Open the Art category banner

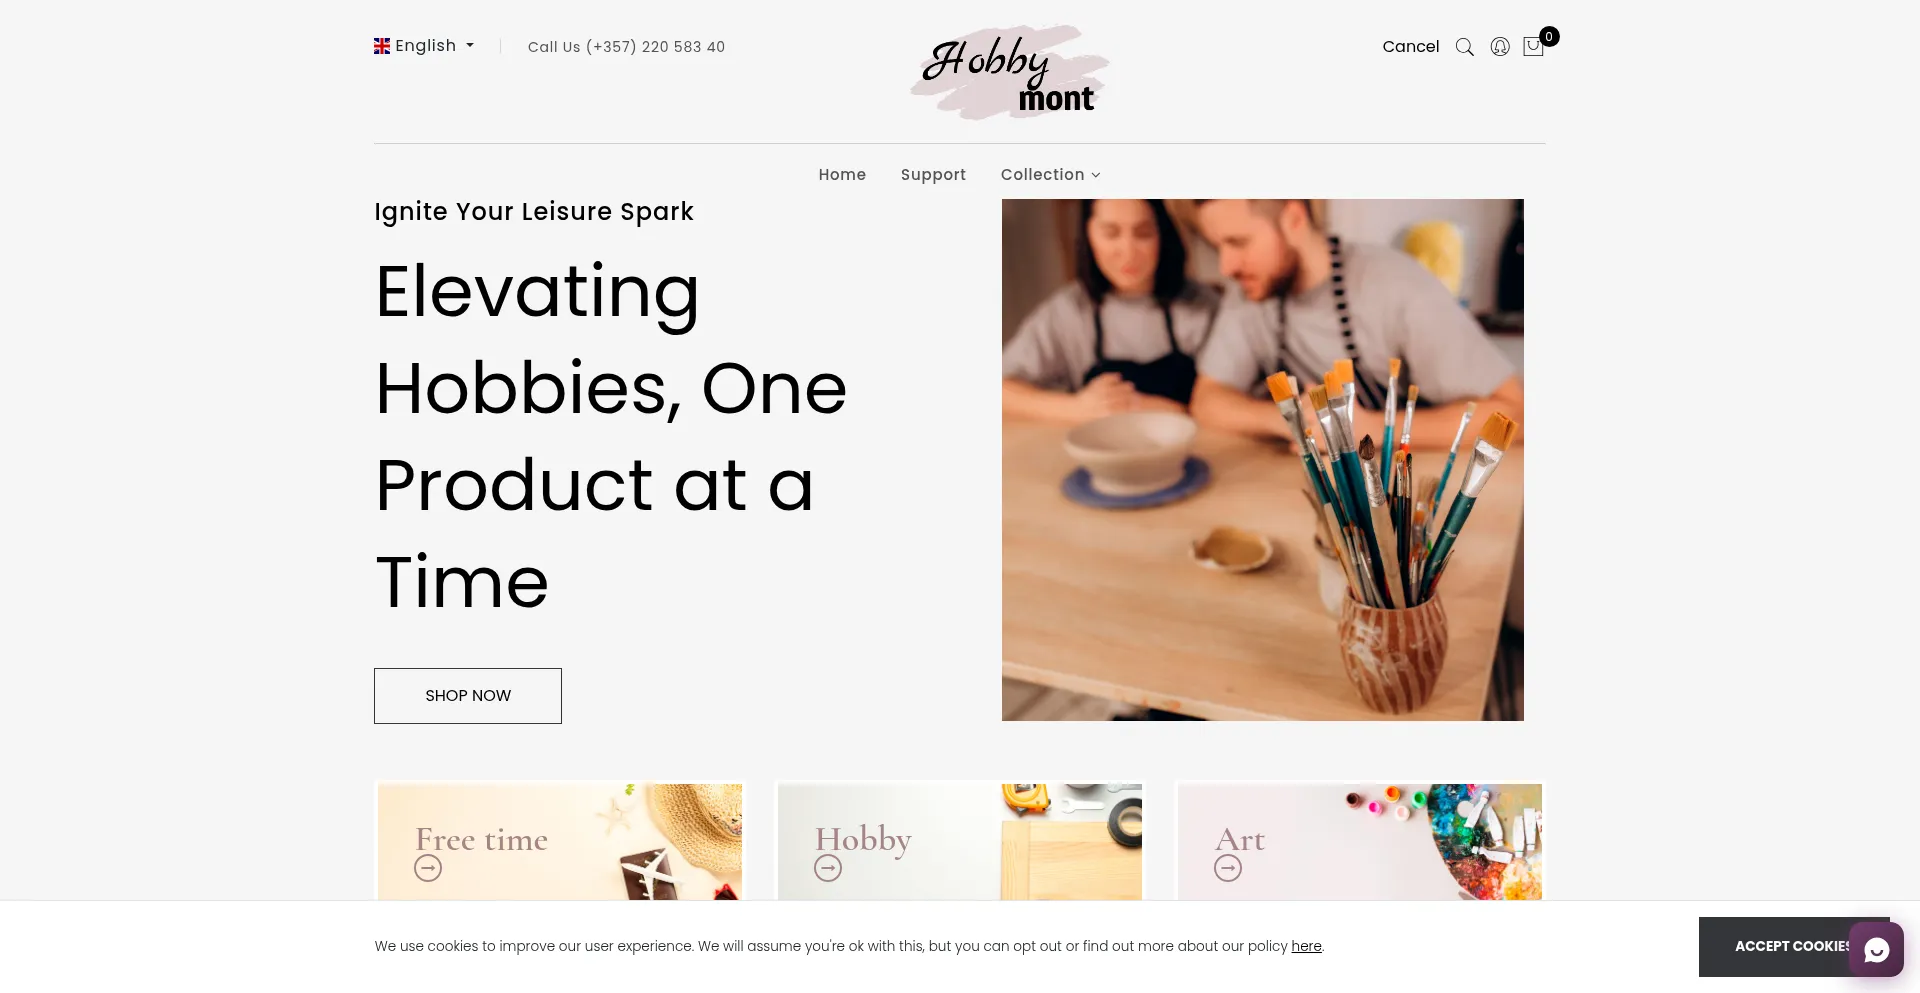tap(1360, 841)
